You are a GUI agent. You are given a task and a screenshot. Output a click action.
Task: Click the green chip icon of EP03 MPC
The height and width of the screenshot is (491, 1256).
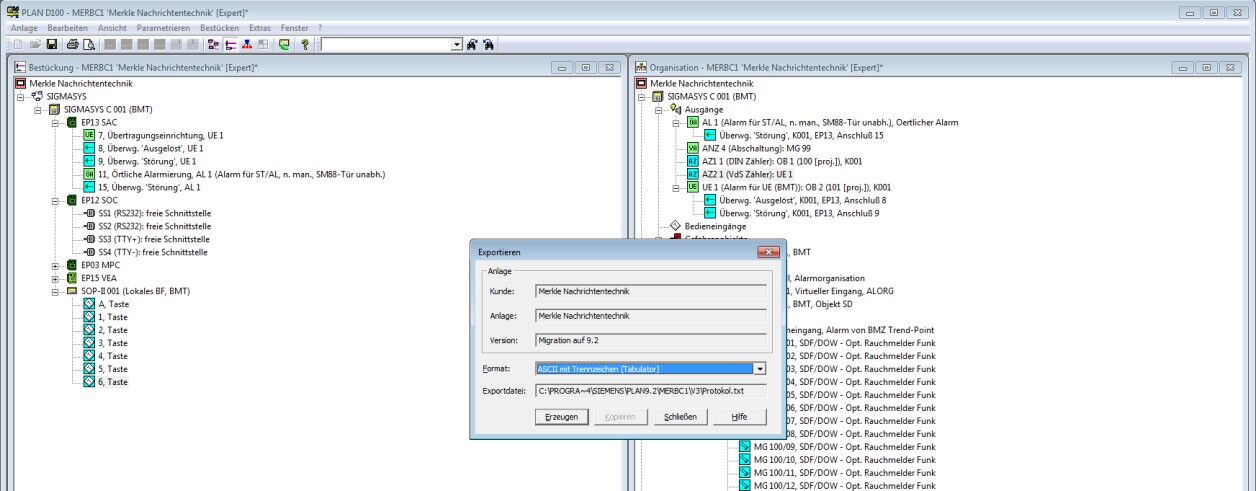(x=72, y=265)
